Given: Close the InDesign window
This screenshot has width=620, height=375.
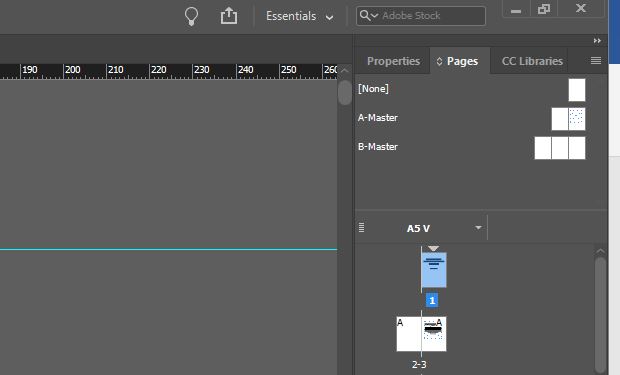Looking at the screenshot, I should [x=580, y=8].
